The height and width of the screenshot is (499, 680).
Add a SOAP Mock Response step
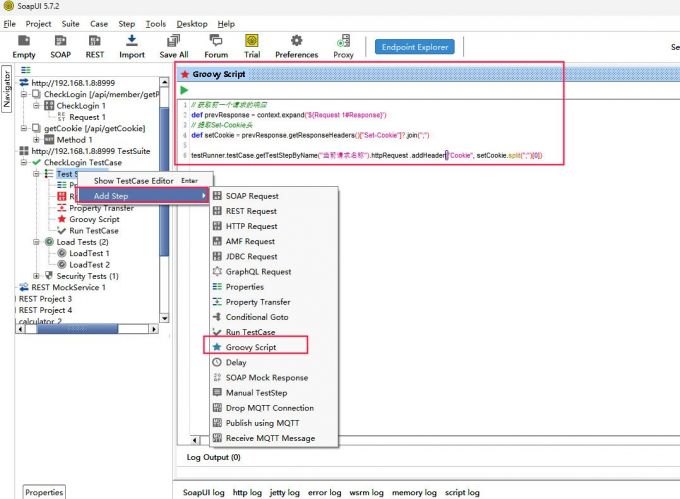273,378
